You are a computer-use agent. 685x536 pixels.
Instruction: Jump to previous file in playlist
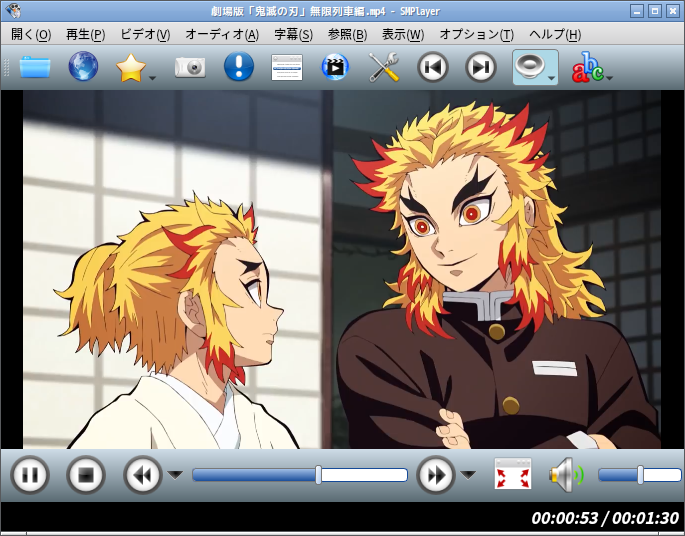click(432, 67)
